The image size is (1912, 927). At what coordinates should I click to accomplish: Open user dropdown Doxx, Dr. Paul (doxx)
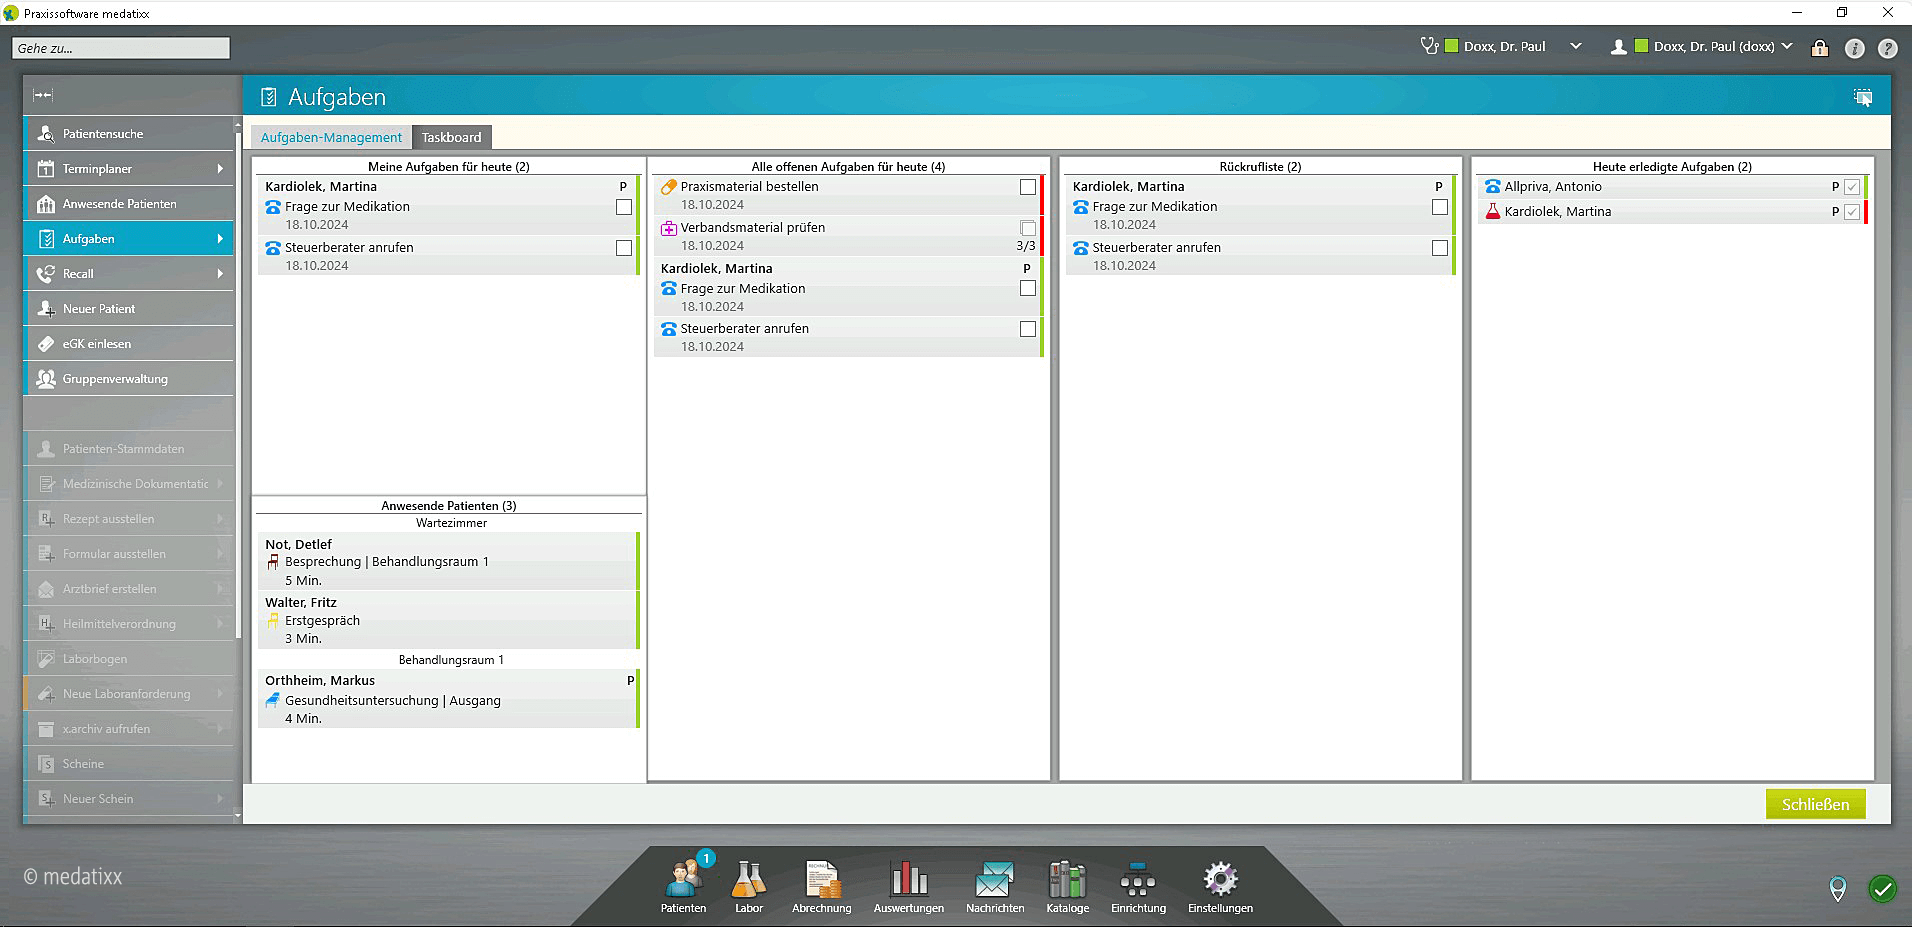[x=1787, y=46]
